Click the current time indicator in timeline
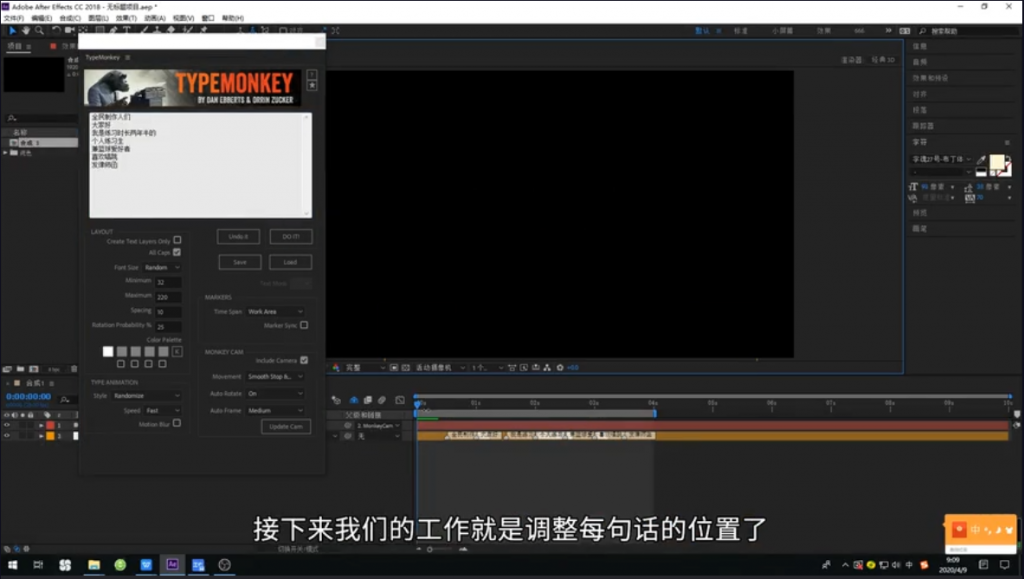The width and height of the screenshot is (1024, 579). 417,405
